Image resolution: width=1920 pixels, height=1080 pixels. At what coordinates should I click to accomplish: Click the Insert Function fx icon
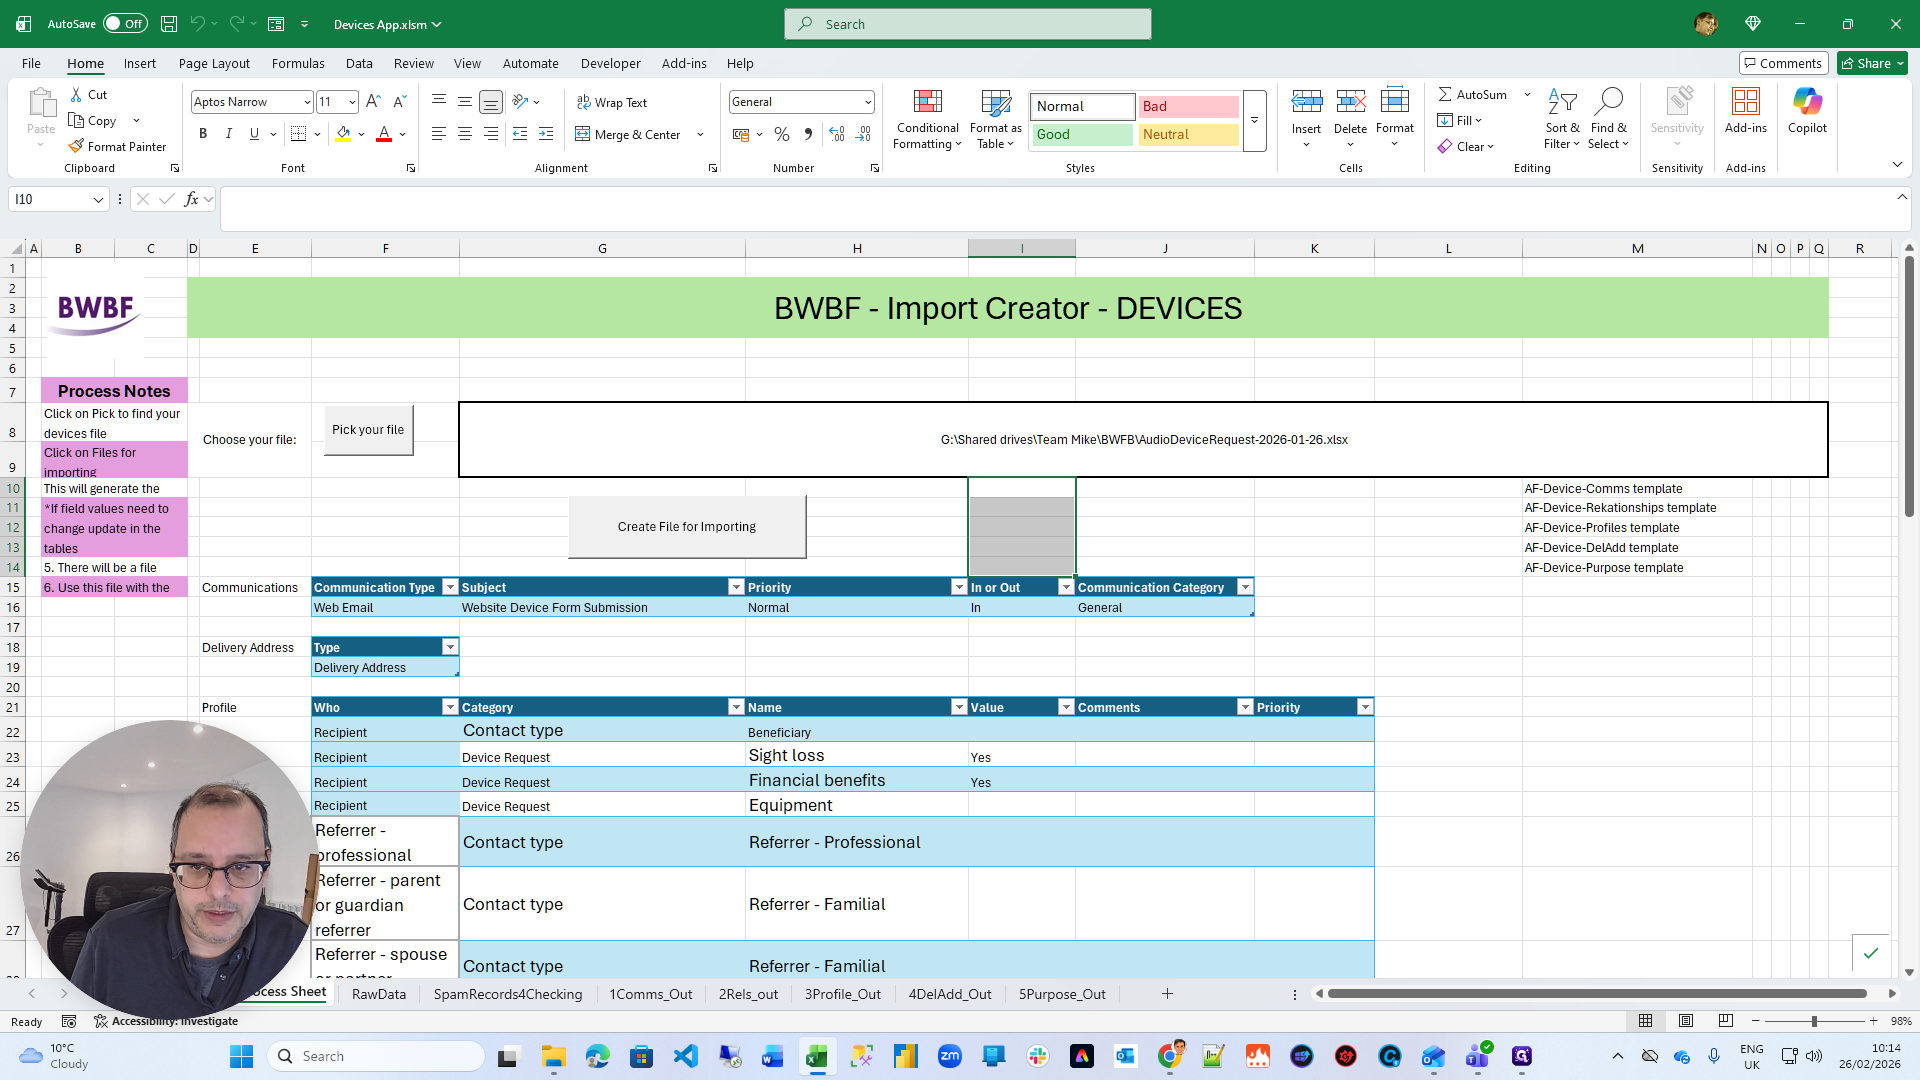pyautogui.click(x=191, y=199)
